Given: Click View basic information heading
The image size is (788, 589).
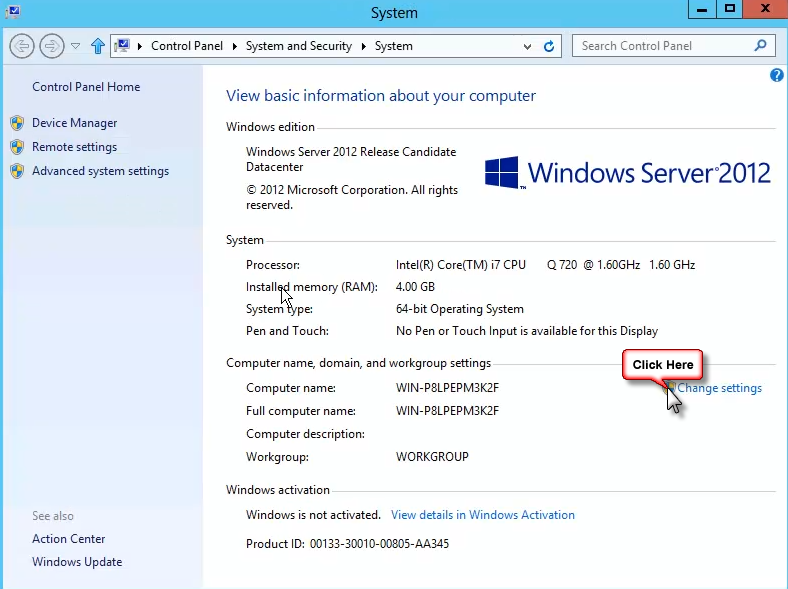Looking at the screenshot, I should [x=381, y=96].
